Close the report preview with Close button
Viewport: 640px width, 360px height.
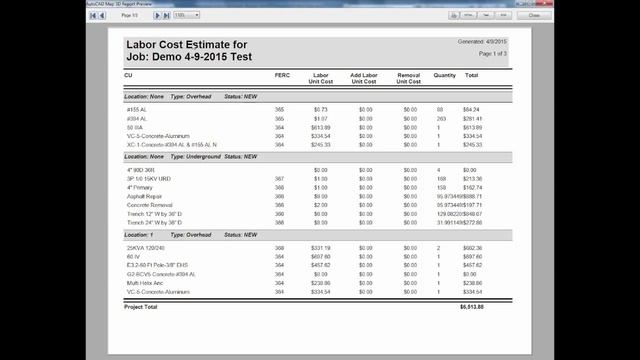point(534,15)
